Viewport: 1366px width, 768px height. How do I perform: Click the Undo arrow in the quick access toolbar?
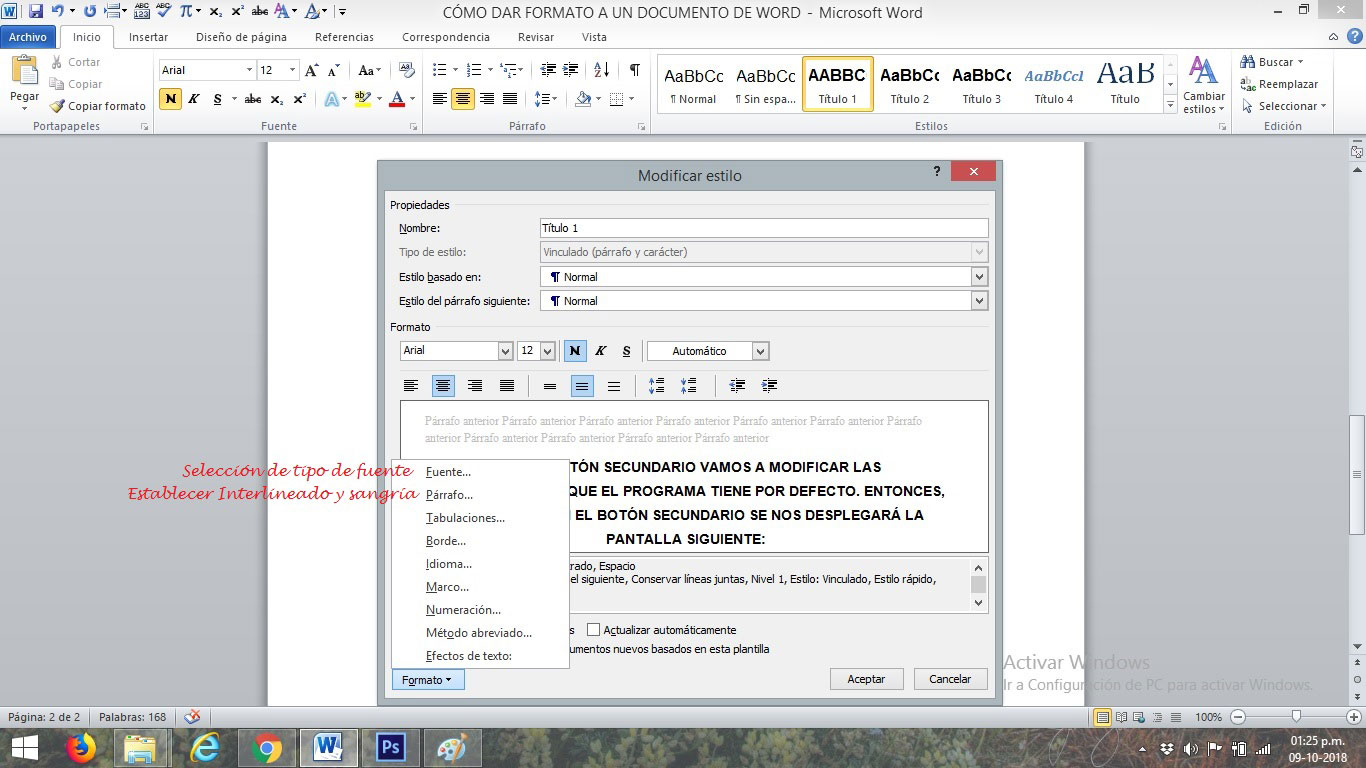(x=58, y=12)
